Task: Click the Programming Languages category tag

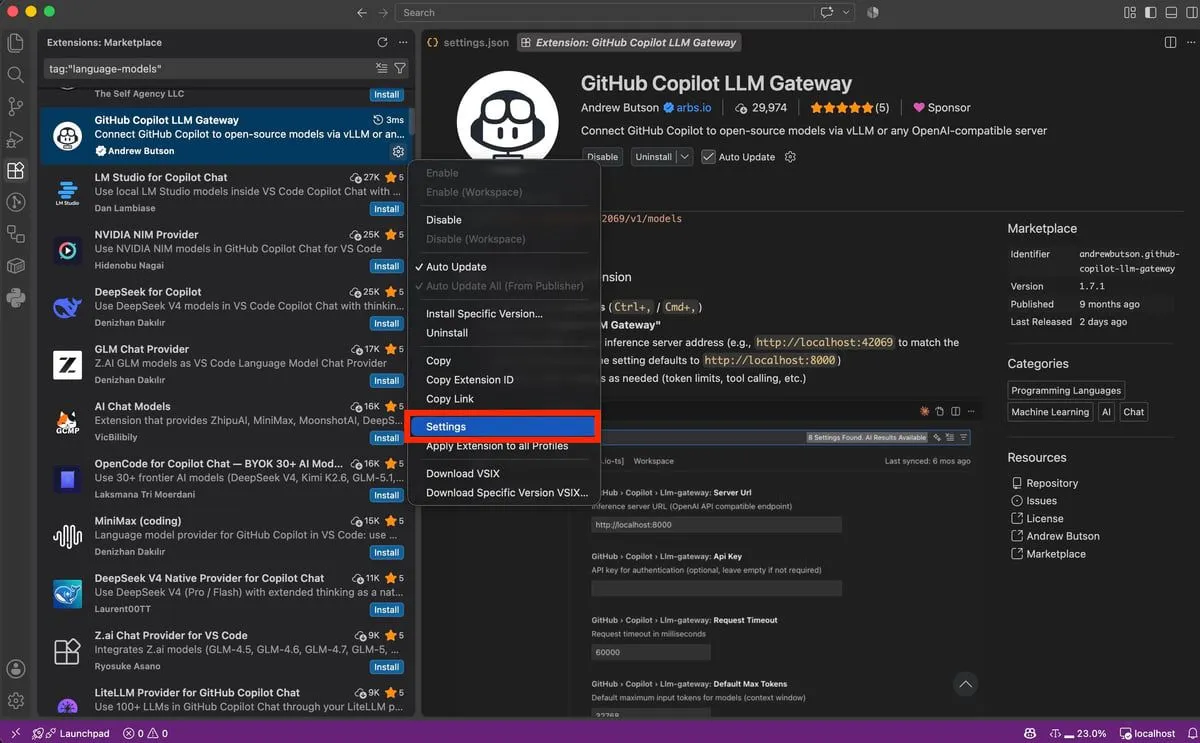Action: pyautogui.click(x=1067, y=390)
